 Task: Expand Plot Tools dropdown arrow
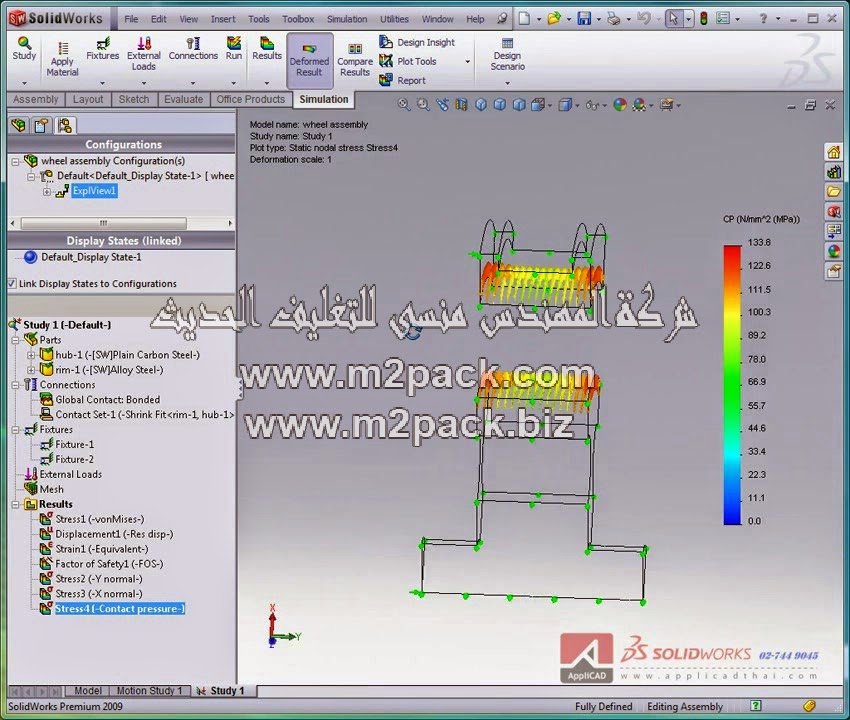coord(468,61)
